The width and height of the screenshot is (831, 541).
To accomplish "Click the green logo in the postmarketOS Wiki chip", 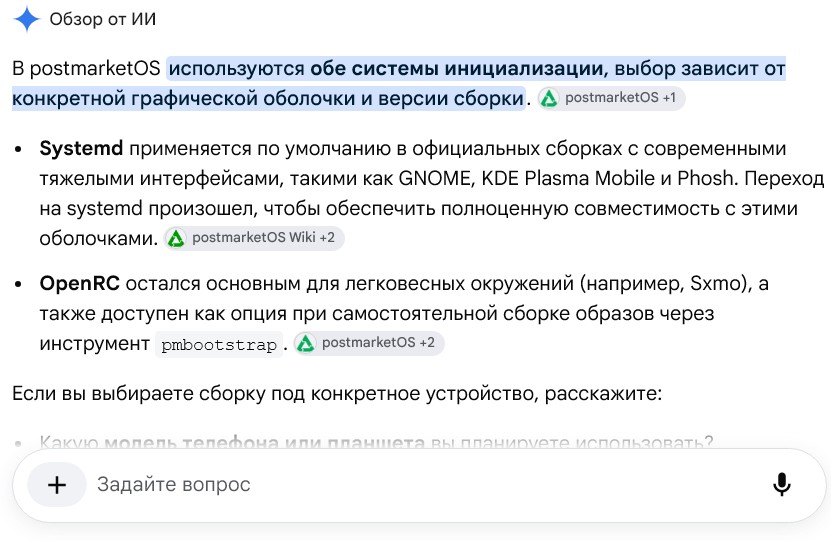I will (x=176, y=238).
